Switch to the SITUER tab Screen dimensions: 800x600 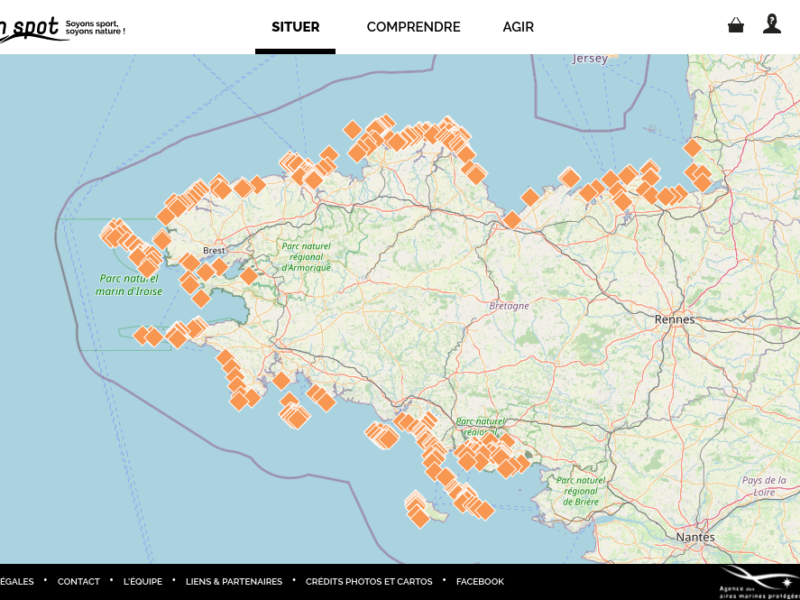295,27
